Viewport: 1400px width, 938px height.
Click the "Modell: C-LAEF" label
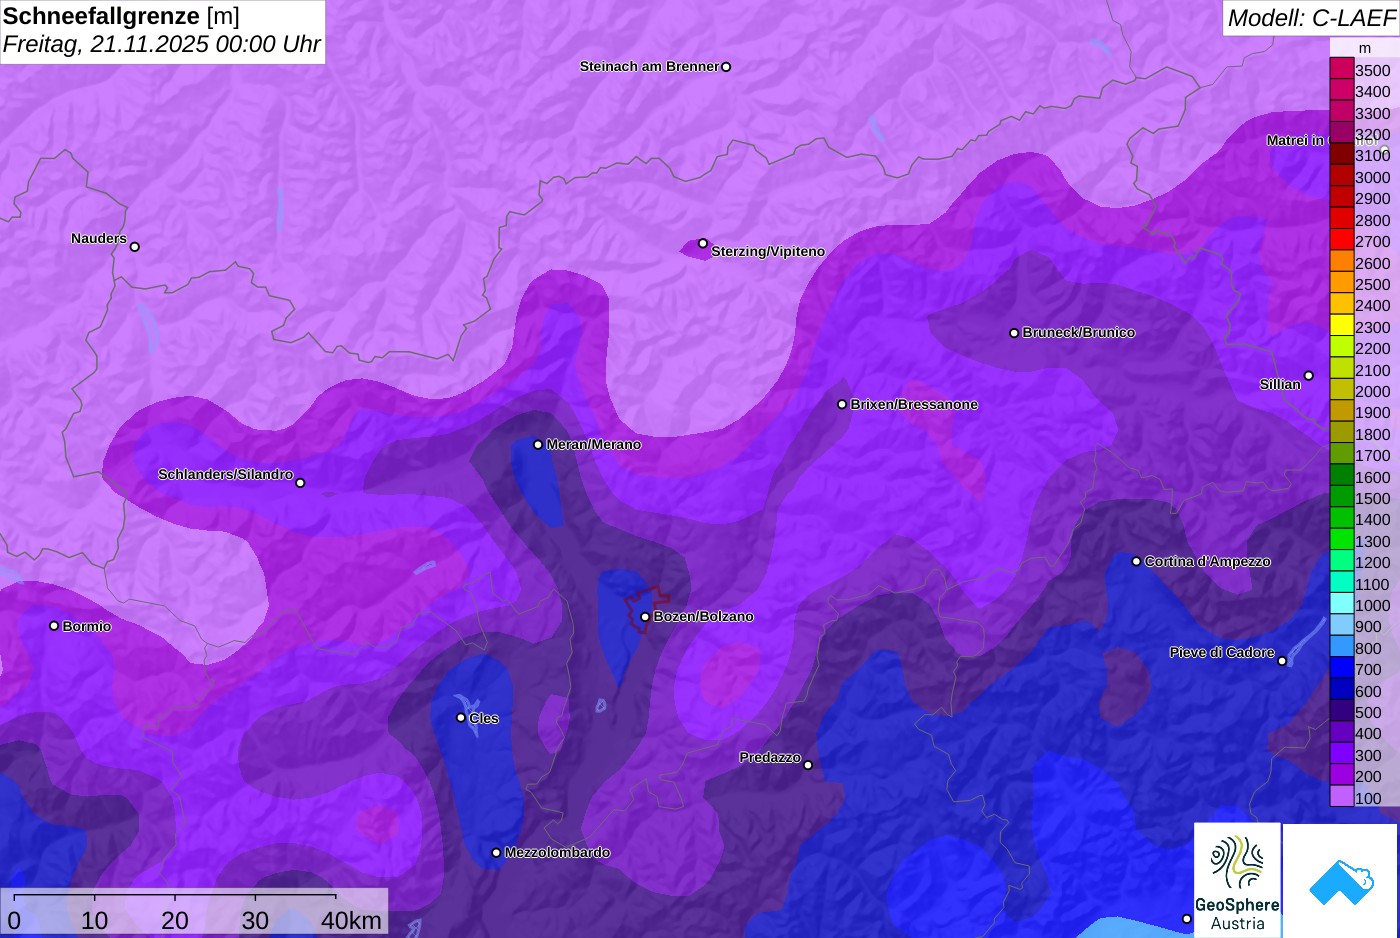[x=1311, y=17]
